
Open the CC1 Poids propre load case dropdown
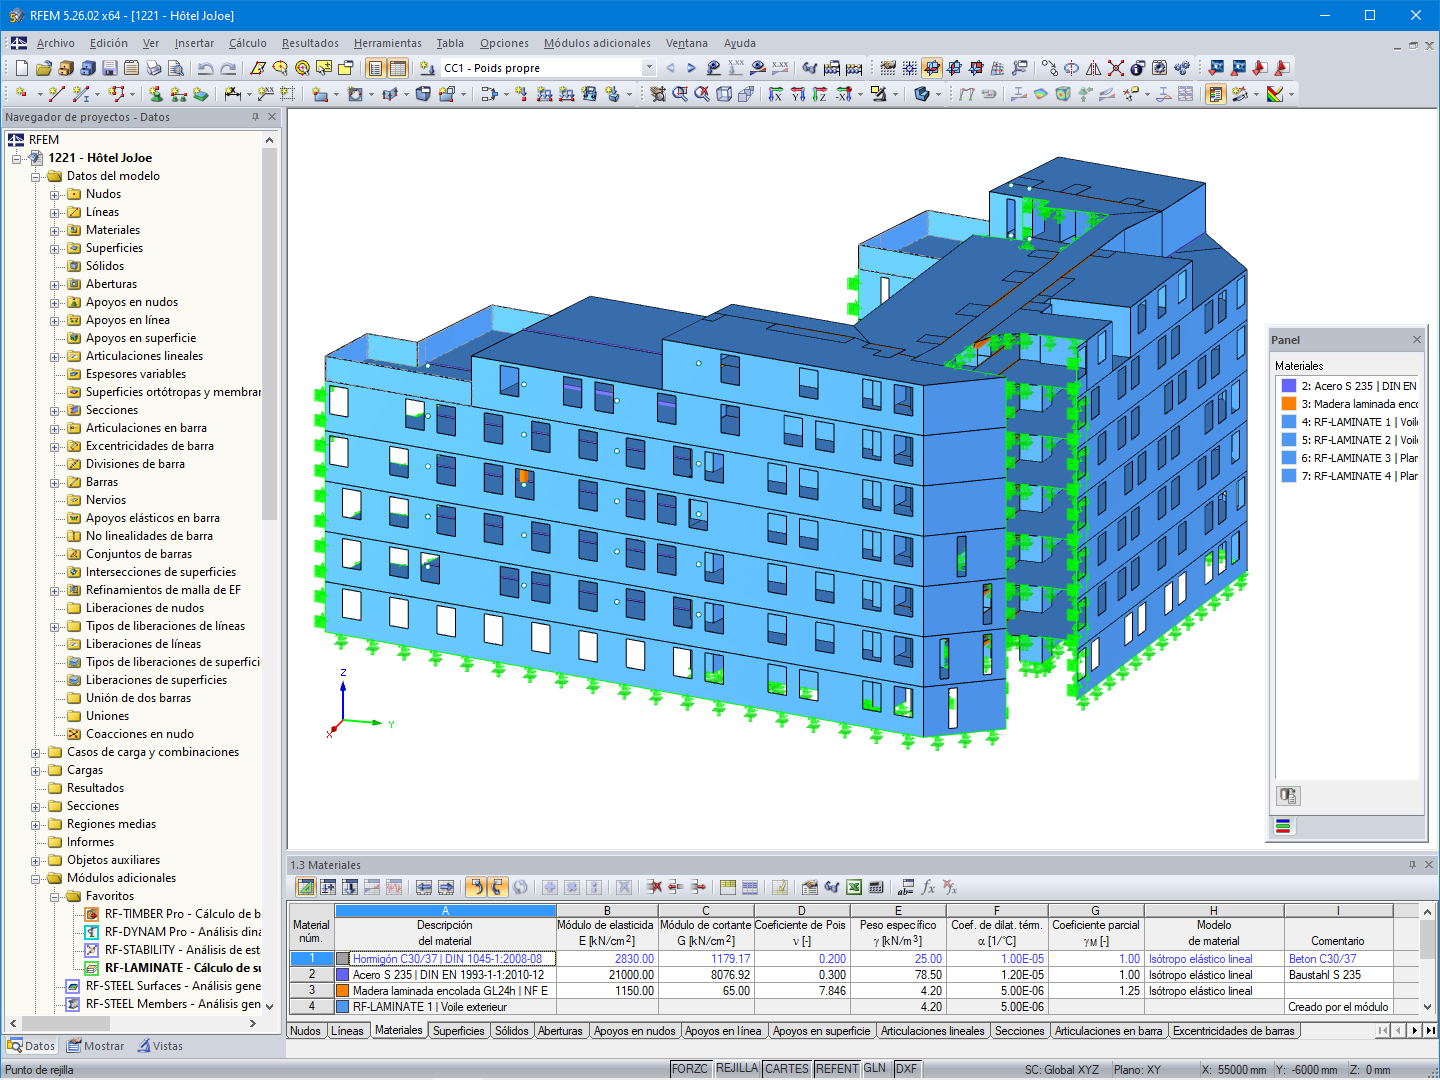tap(648, 67)
